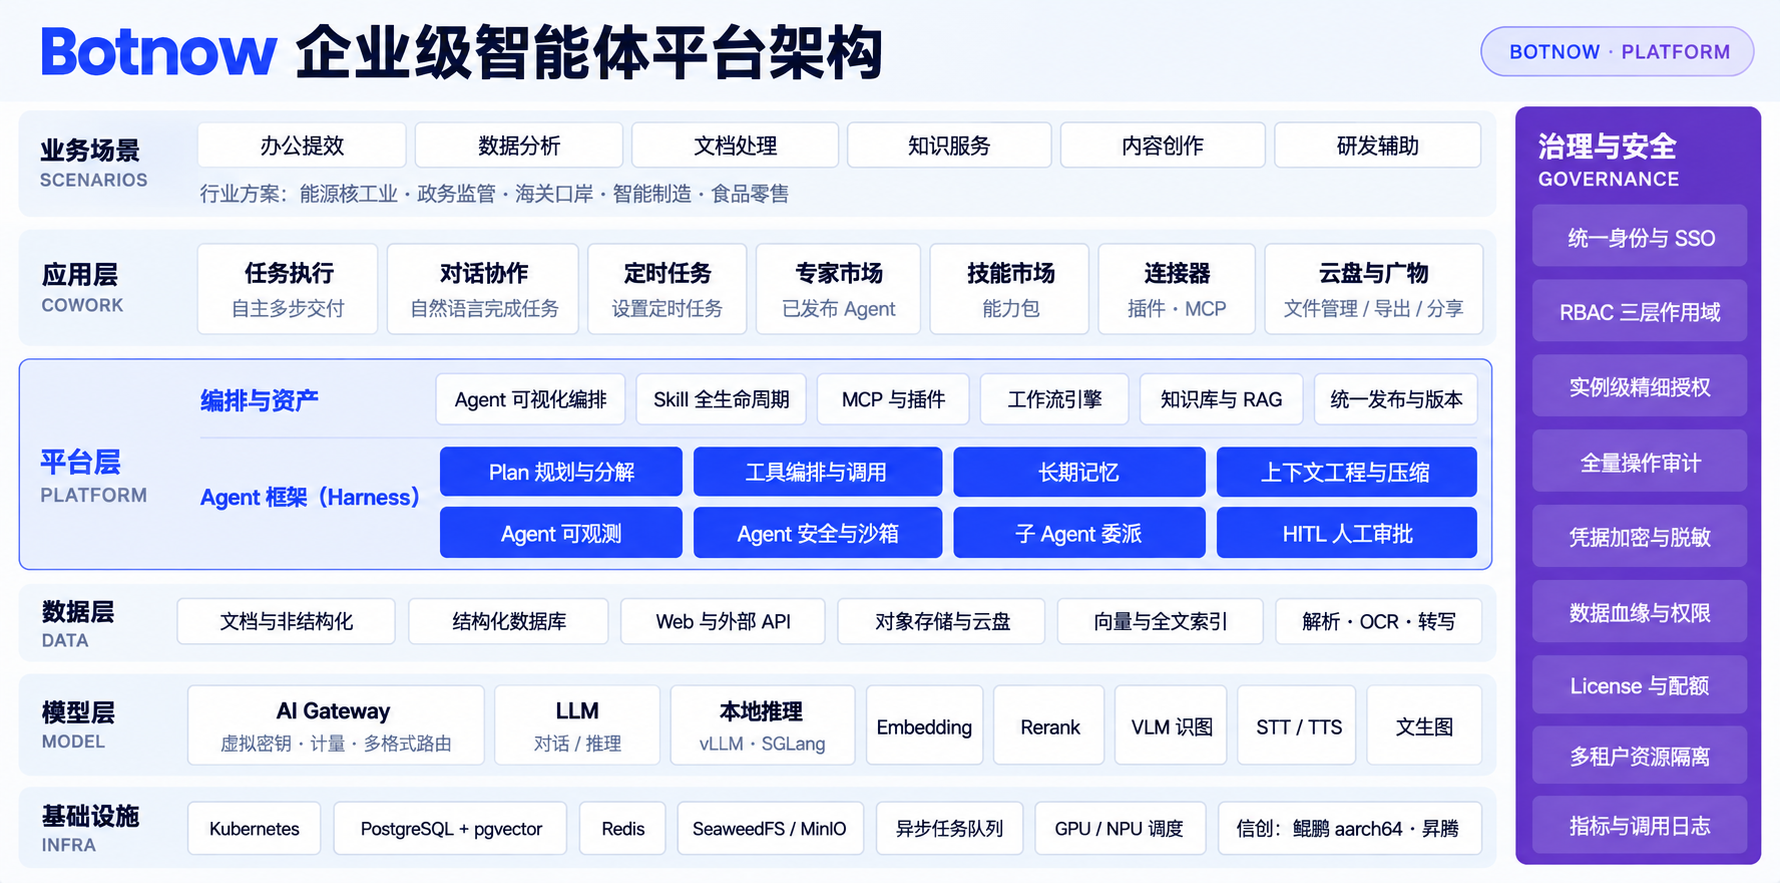Screen dimensions: 1780x883
Task: Open the 任务执行 application card
Action: click(288, 289)
